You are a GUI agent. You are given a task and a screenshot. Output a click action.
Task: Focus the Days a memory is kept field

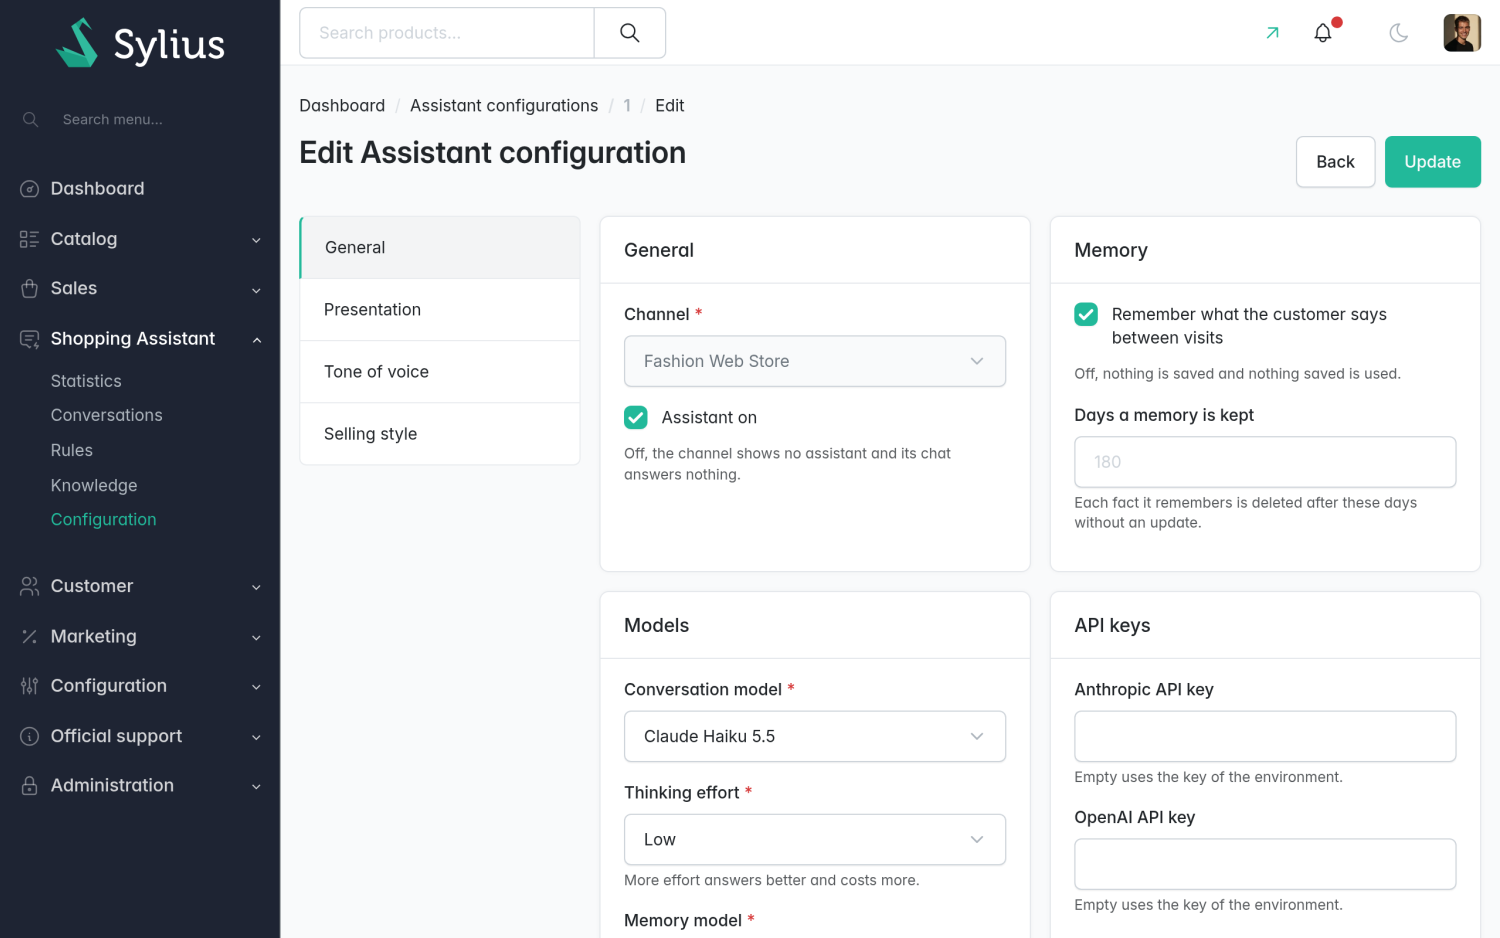(x=1265, y=462)
